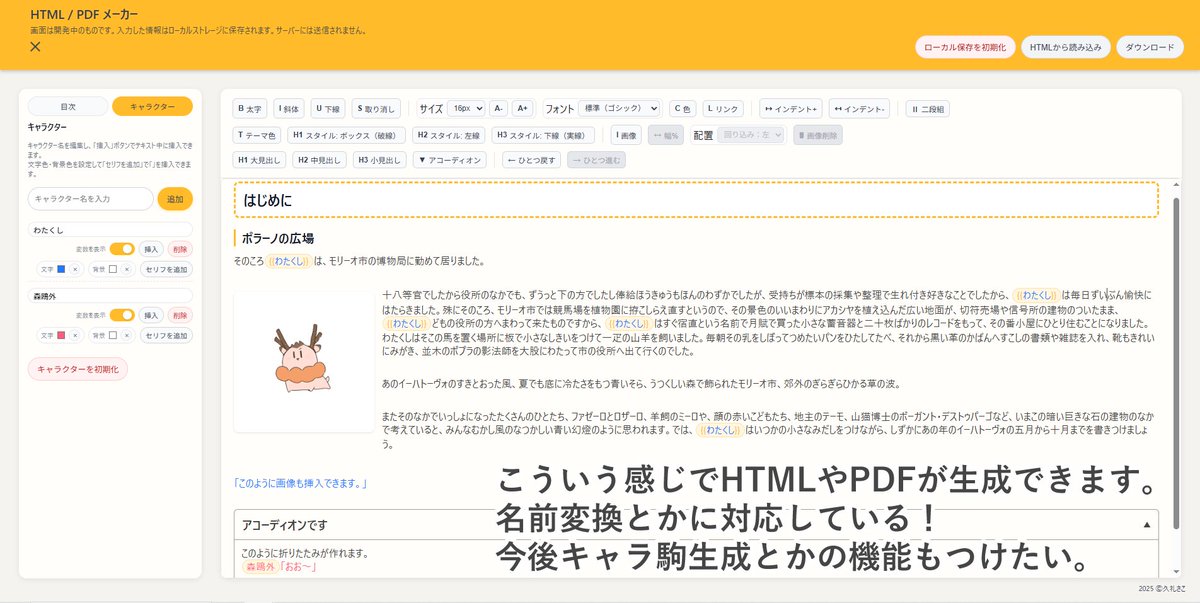Clear わたくし text color with the × chip

coord(75,269)
